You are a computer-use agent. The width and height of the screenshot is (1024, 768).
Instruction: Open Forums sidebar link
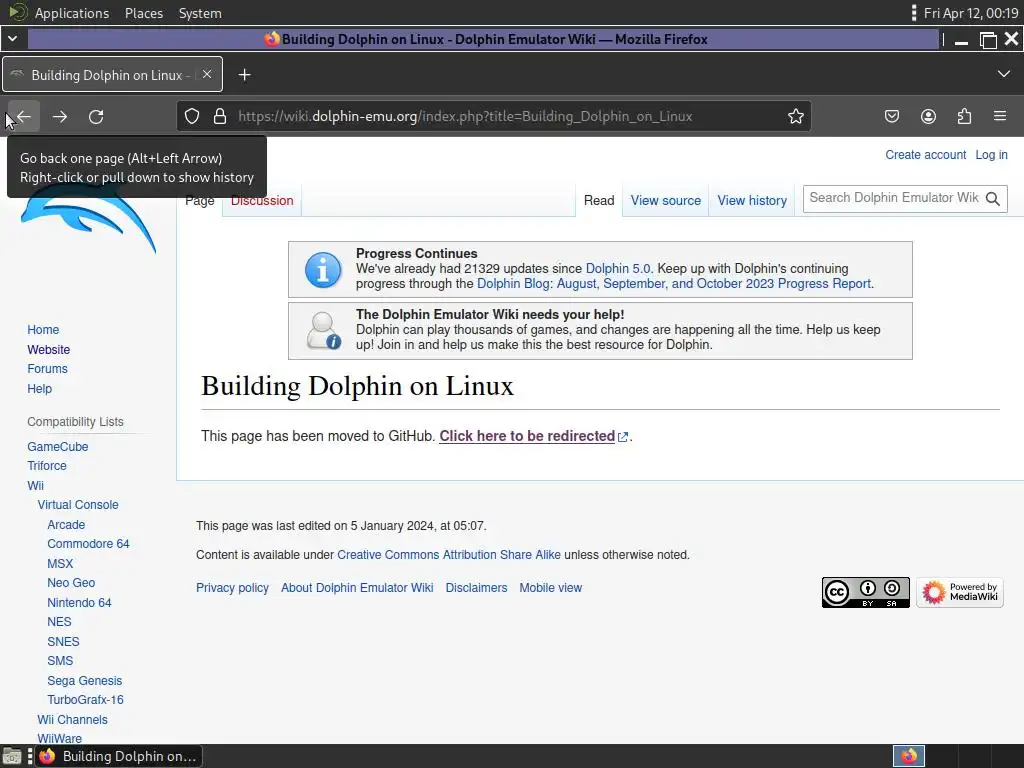tap(47, 369)
